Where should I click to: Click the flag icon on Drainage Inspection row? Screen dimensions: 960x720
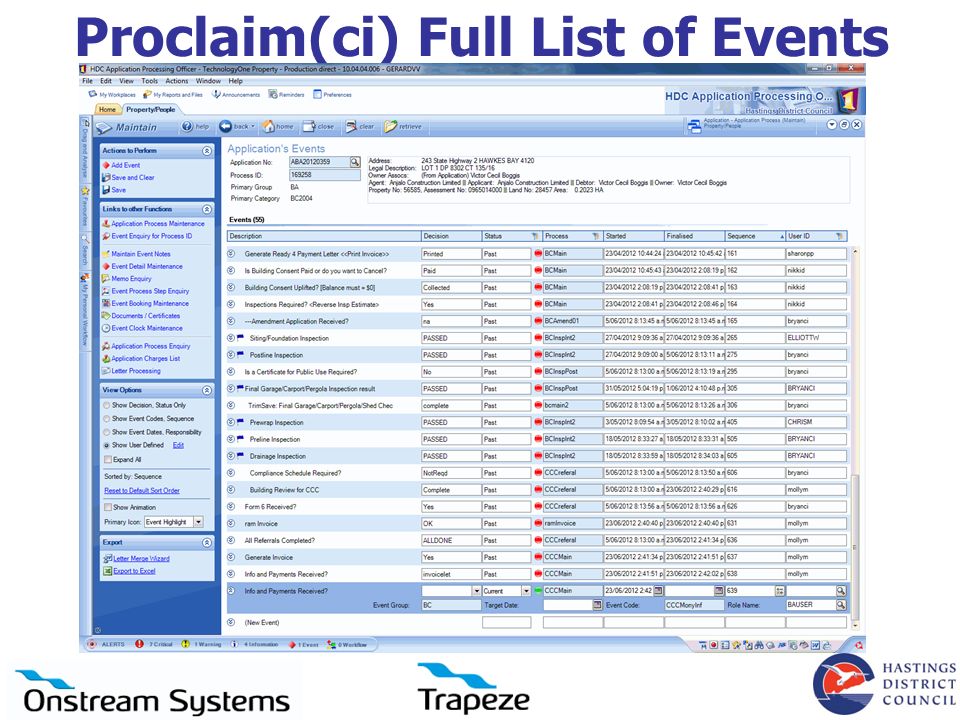240,456
